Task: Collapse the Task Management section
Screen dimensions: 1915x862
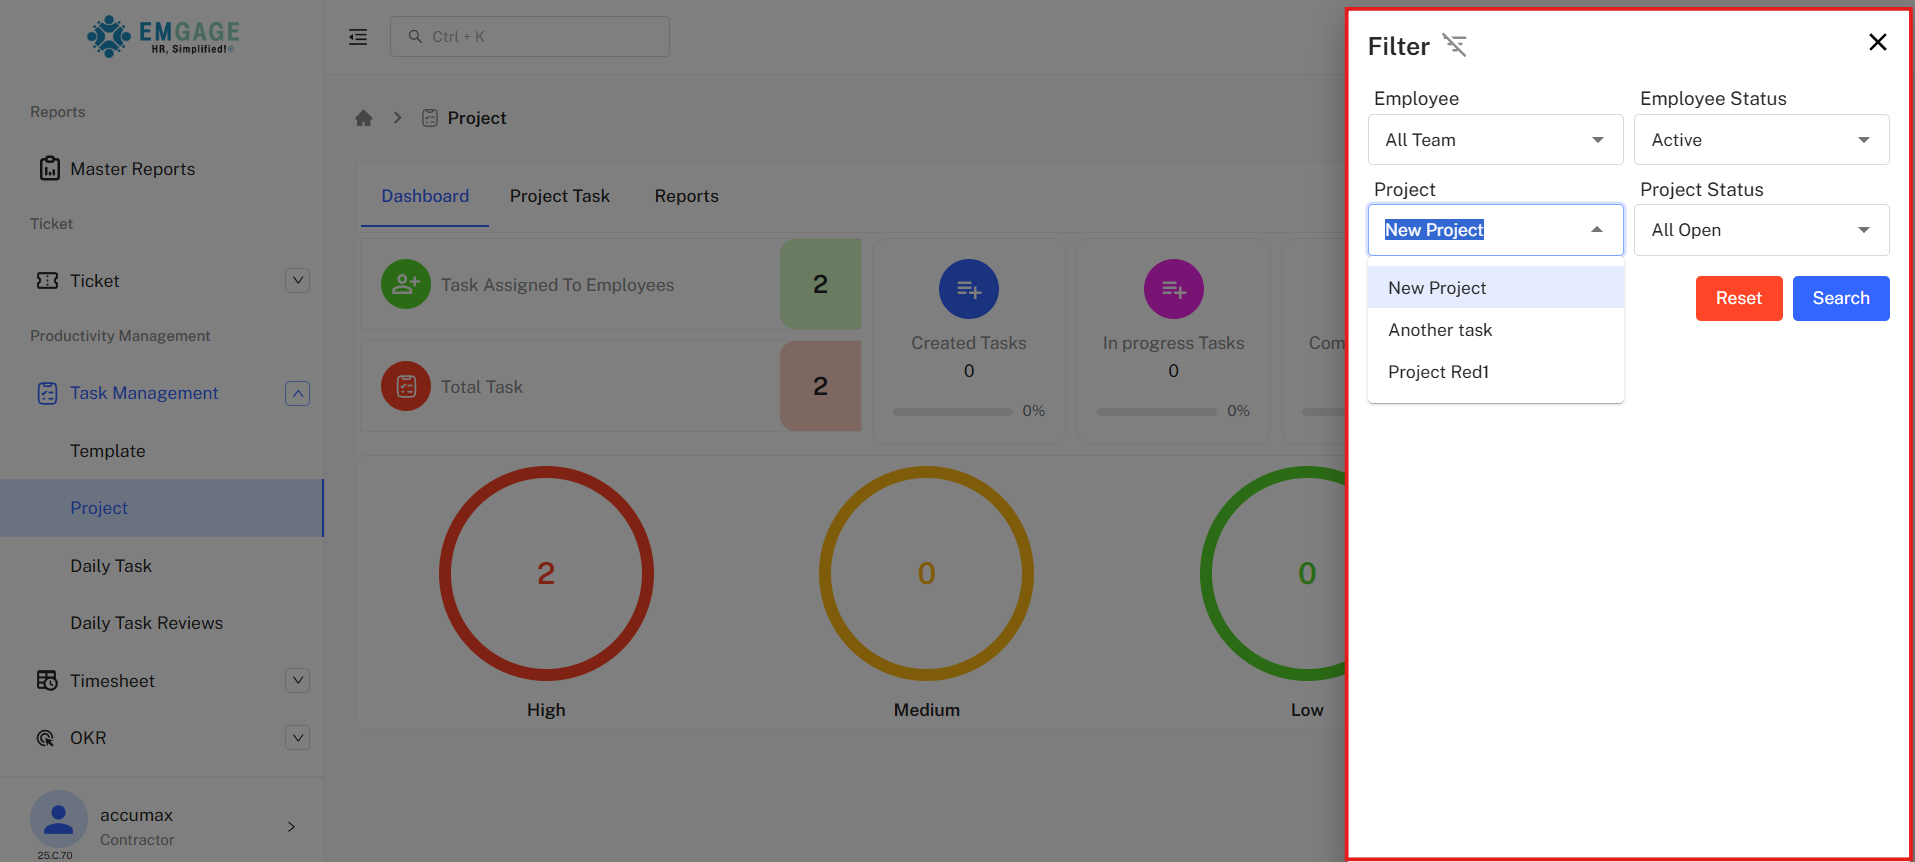Action: [297, 394]
